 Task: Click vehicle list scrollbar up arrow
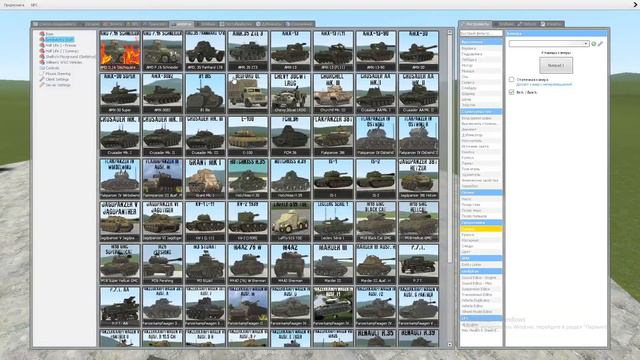(x=450, y=32)
